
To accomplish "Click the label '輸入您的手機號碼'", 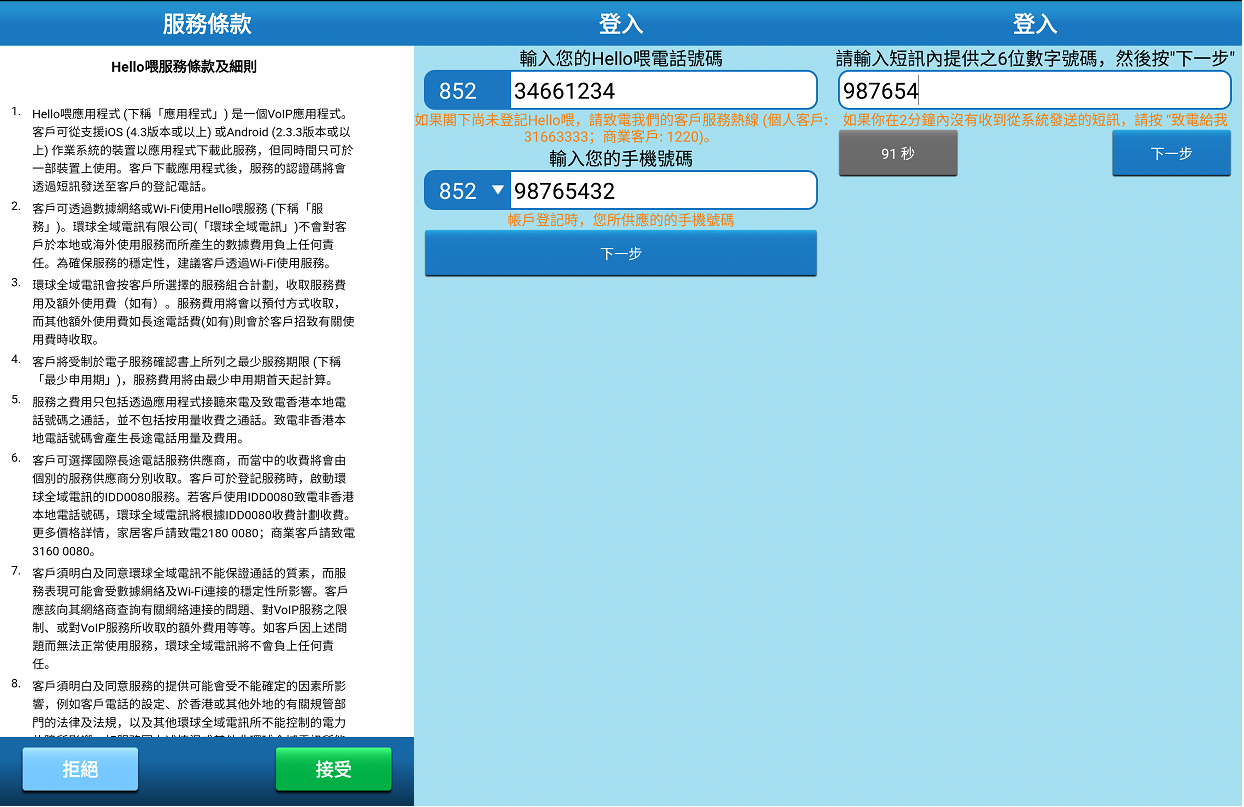I will 621,158.
